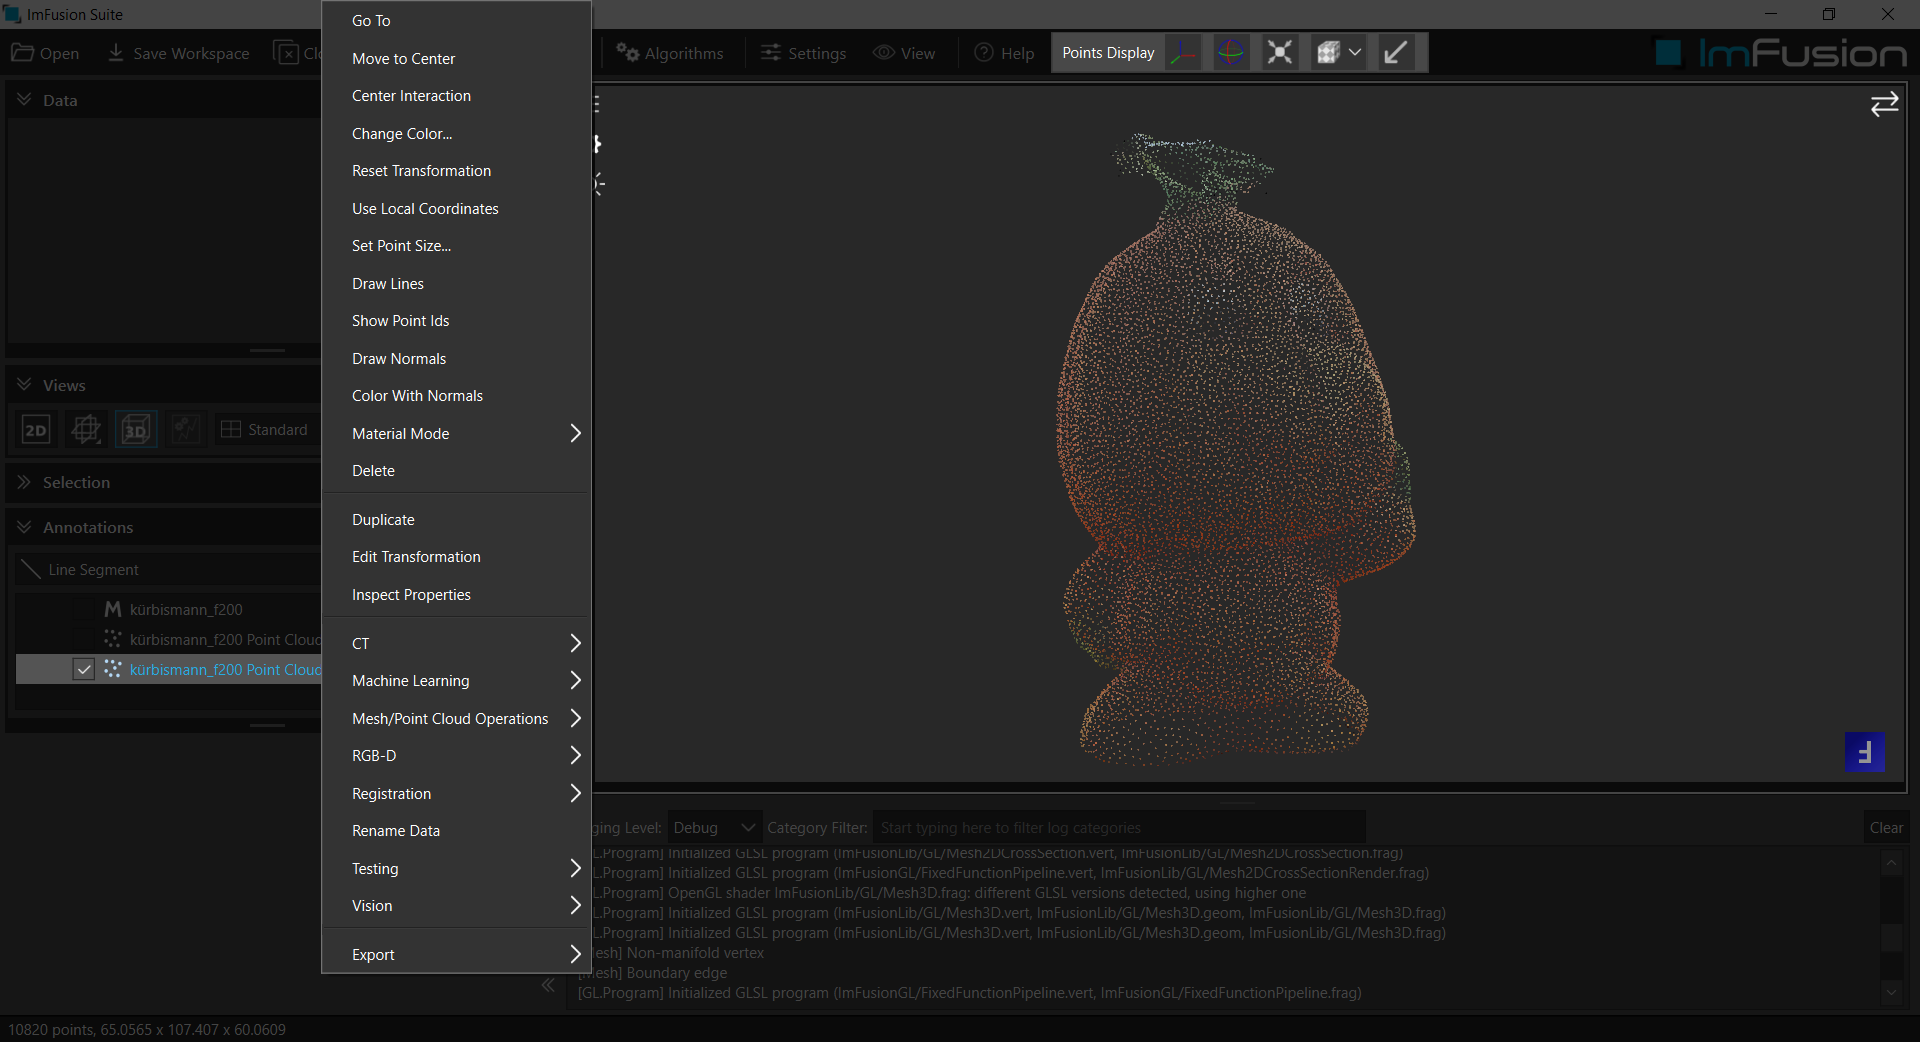1920x1042 pixels.
Task: Click the diagonal arrow toolbar icon
Action: coord(1395,53)
